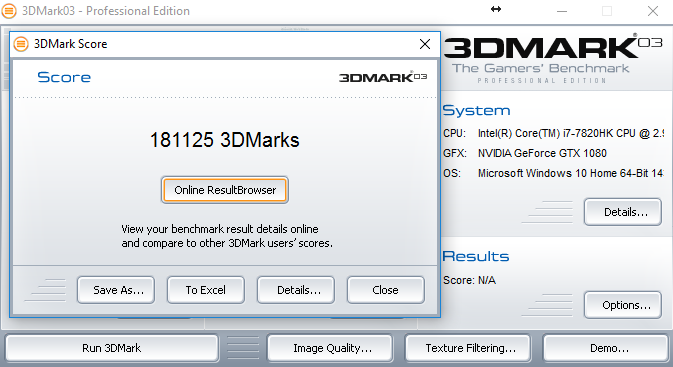Open the Image Quality... tool
Viewport: 673px width, 367px height.
coord(330,348)
